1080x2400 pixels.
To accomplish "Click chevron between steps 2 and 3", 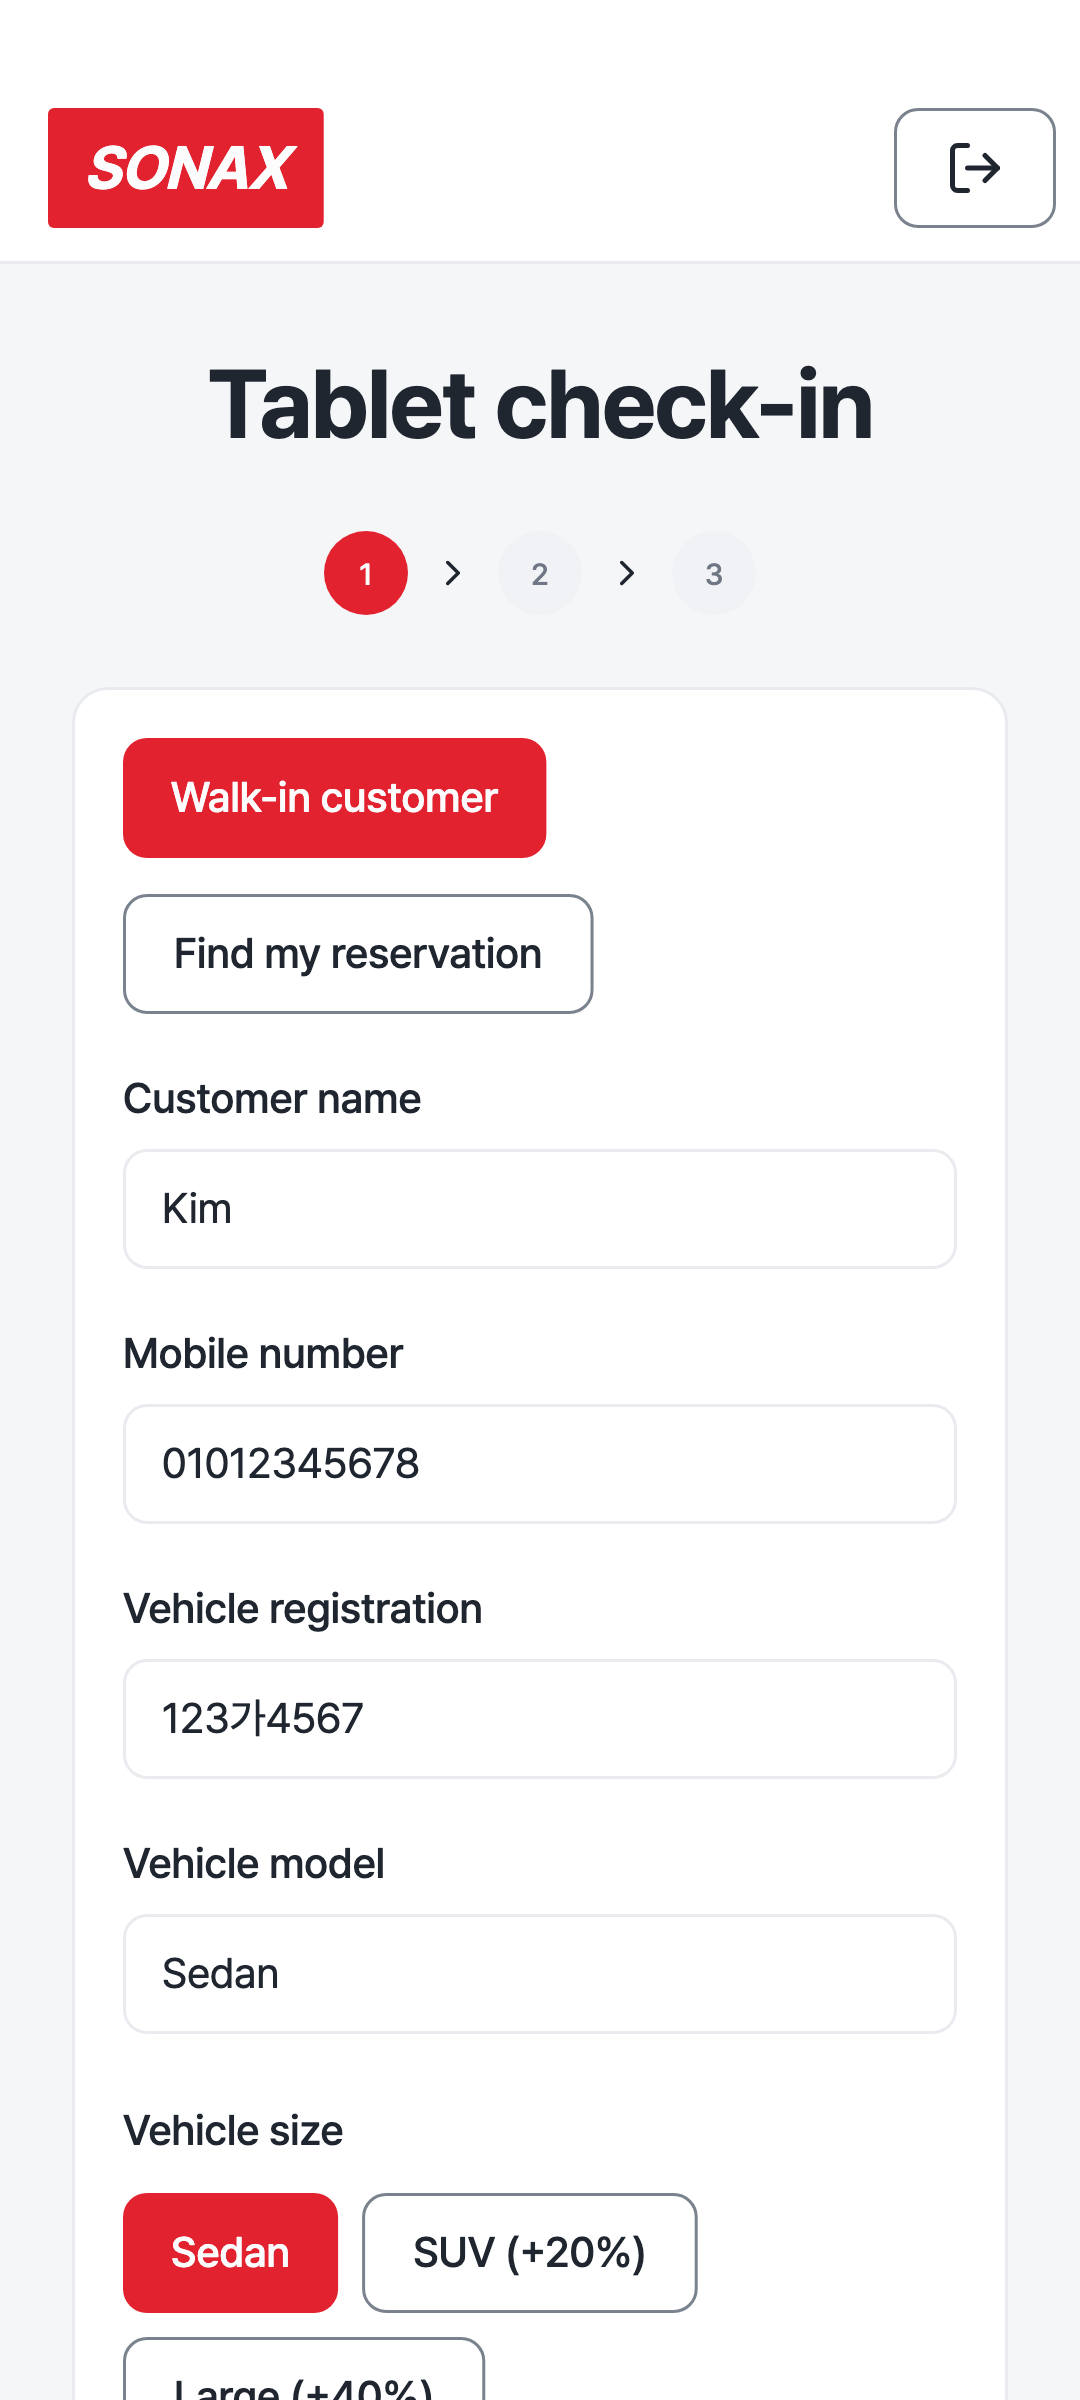I will click(627, 573).
